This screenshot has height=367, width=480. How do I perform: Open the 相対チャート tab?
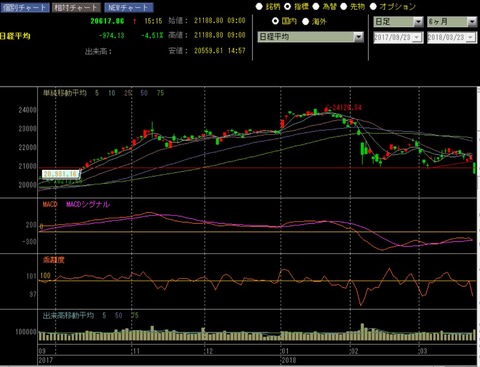tap(76, 7)
